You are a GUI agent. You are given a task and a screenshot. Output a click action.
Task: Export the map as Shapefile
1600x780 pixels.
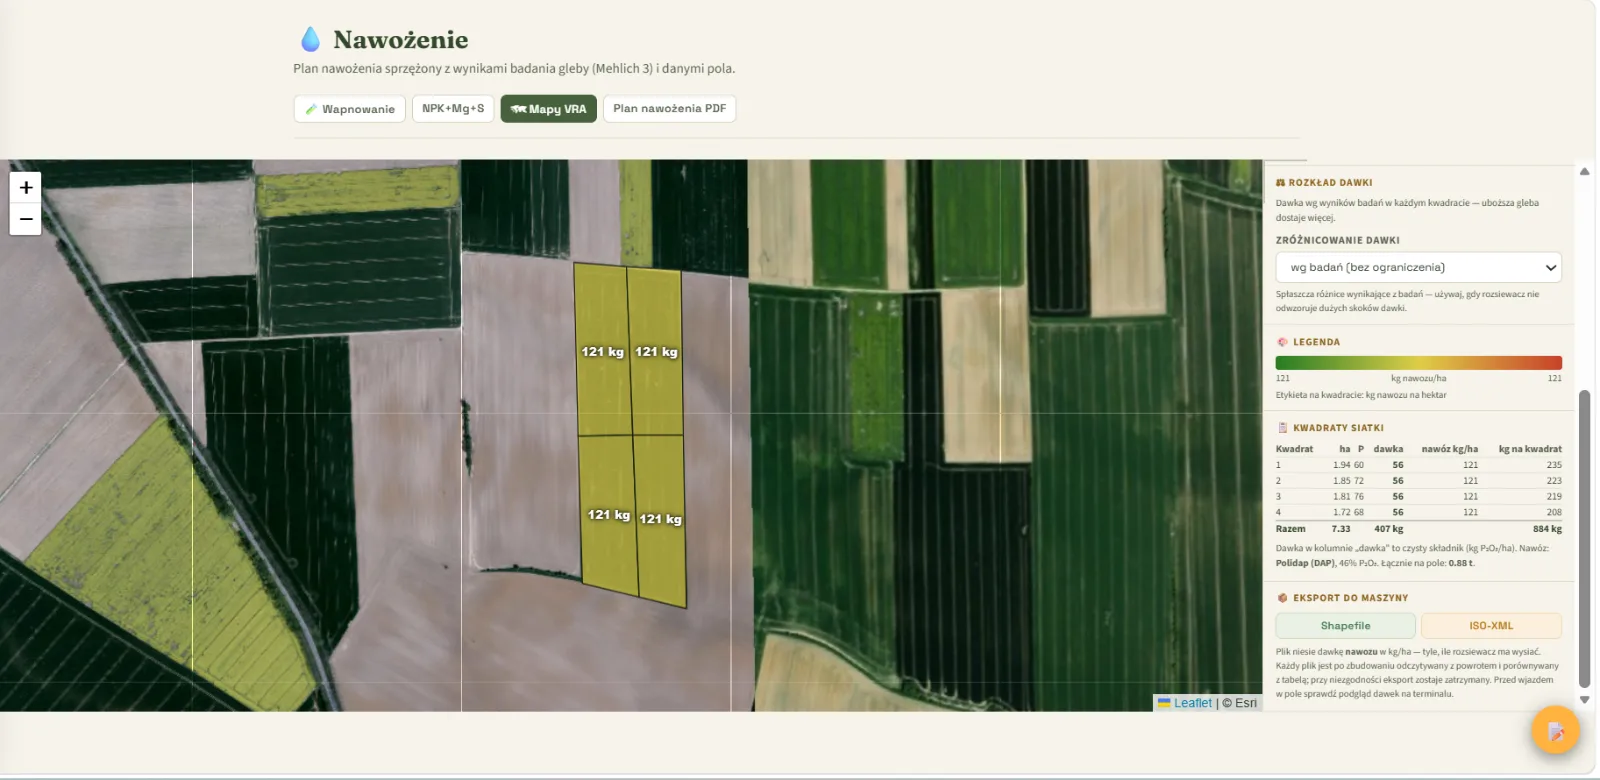click(x=1345, y=626)
